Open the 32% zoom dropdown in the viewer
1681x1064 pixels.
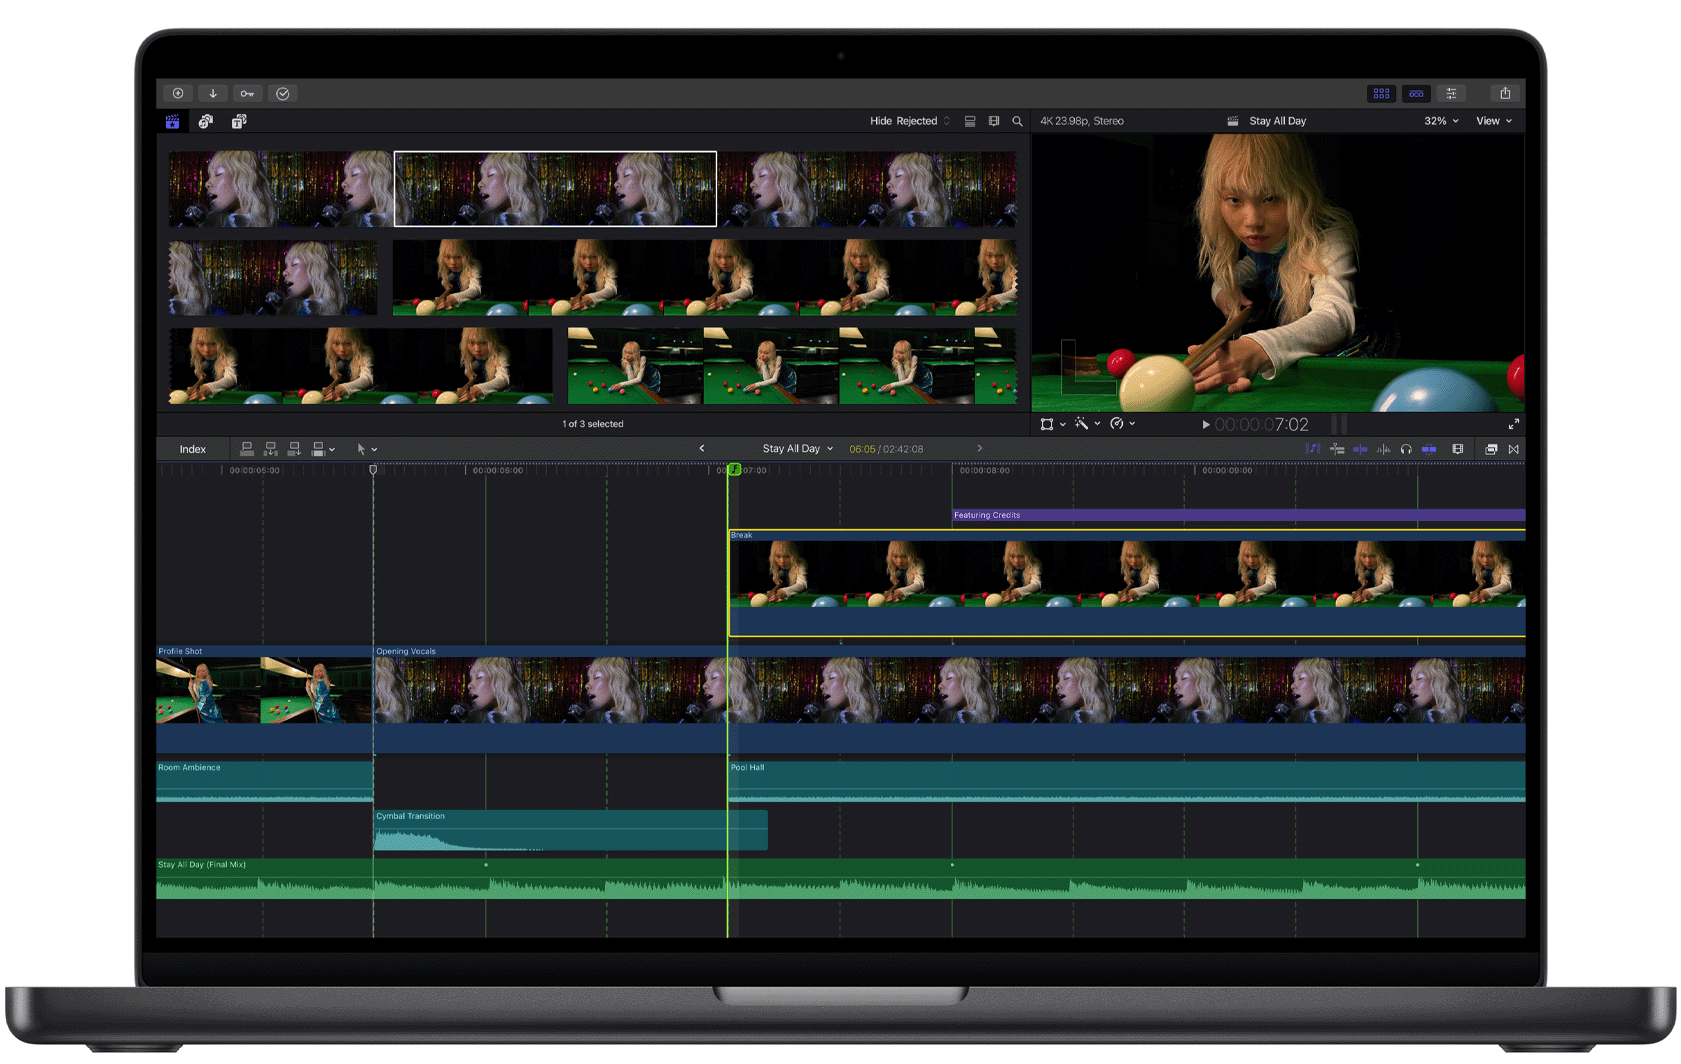(x=1439, y=120)
